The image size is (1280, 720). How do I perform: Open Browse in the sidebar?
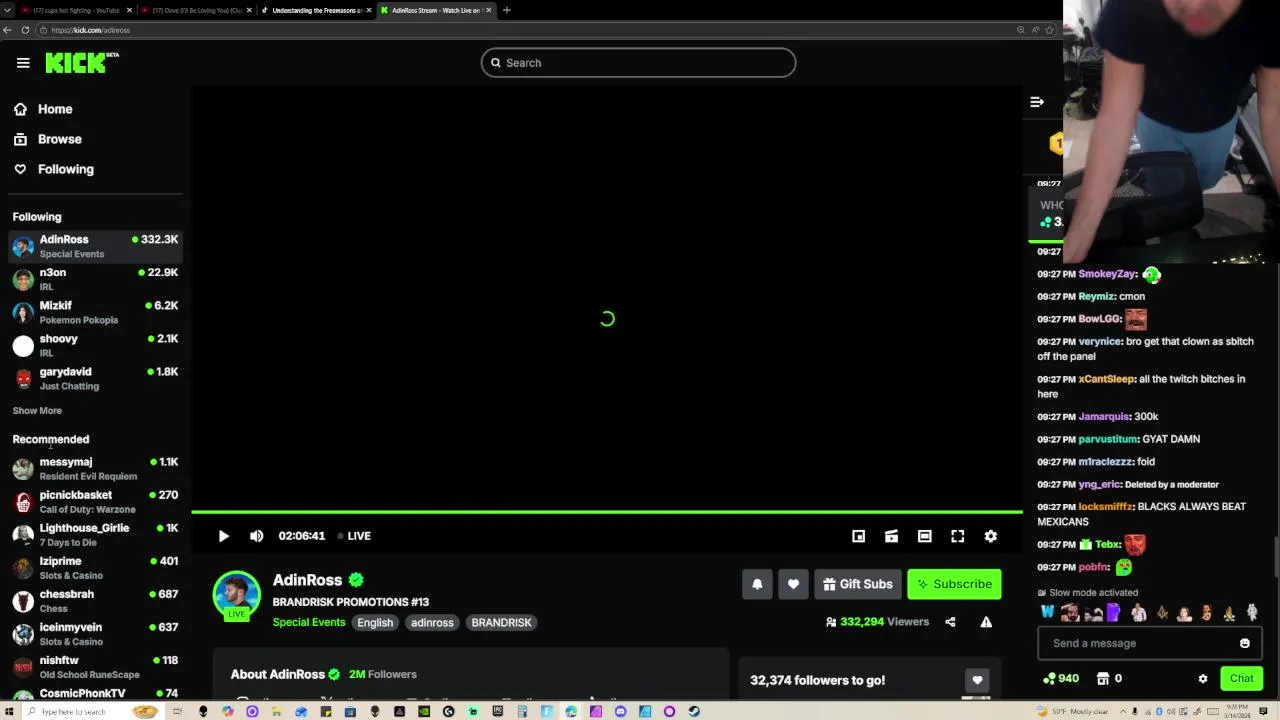coord(60,139)
